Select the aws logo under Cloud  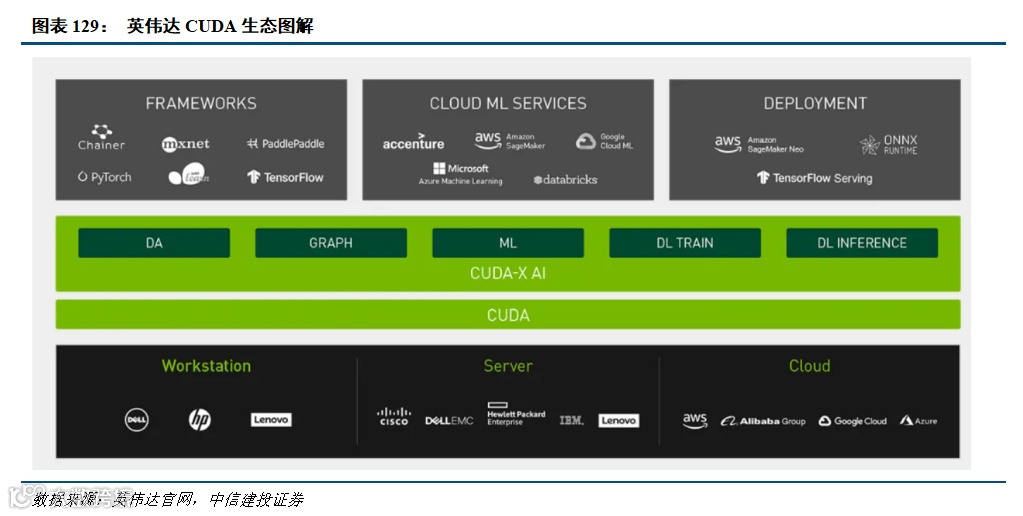pyautogui.click(x=695, y=421)
